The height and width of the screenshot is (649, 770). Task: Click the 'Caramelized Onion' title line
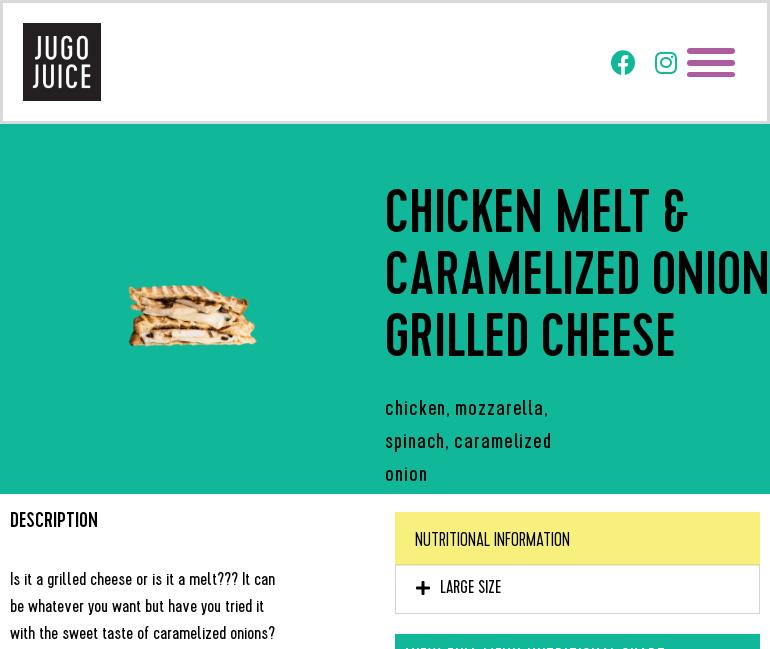click(x=576, y=275)
